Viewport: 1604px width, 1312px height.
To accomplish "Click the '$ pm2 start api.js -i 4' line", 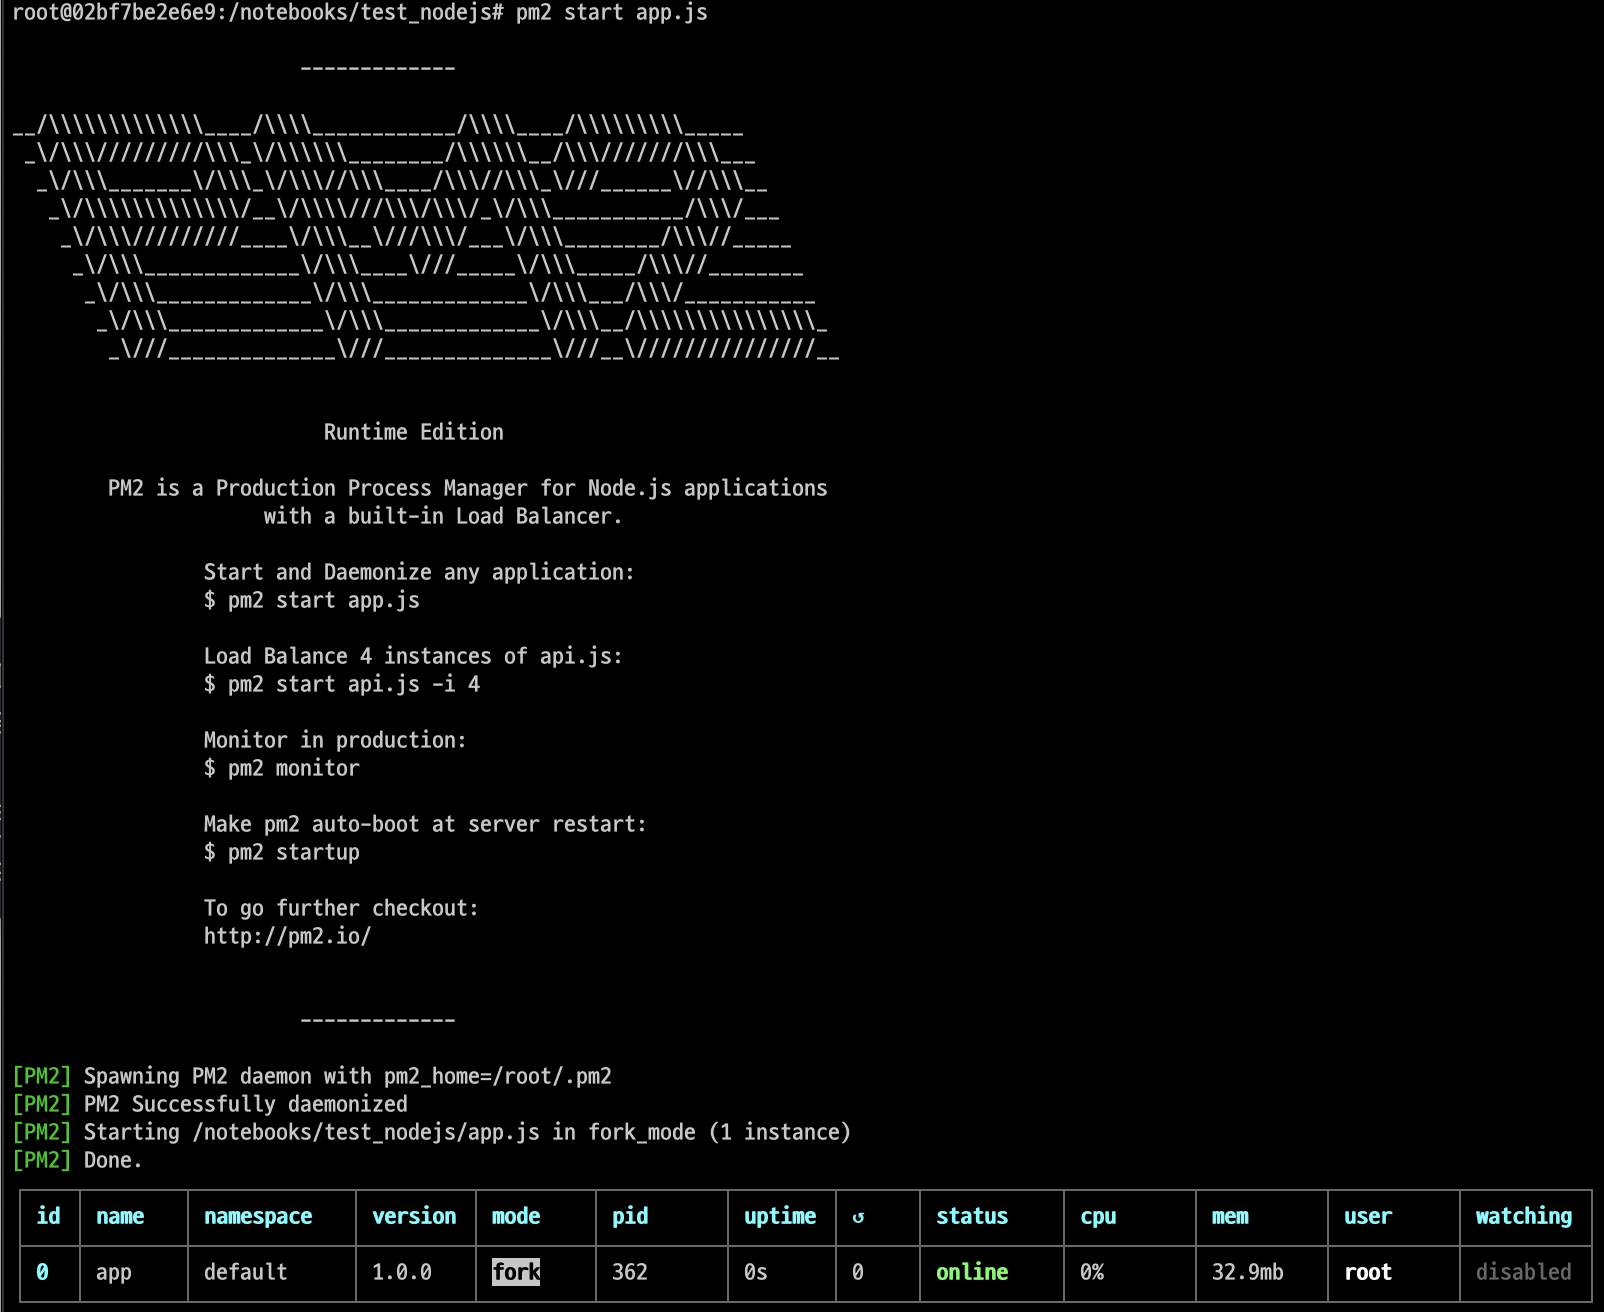I will point(342,684).
